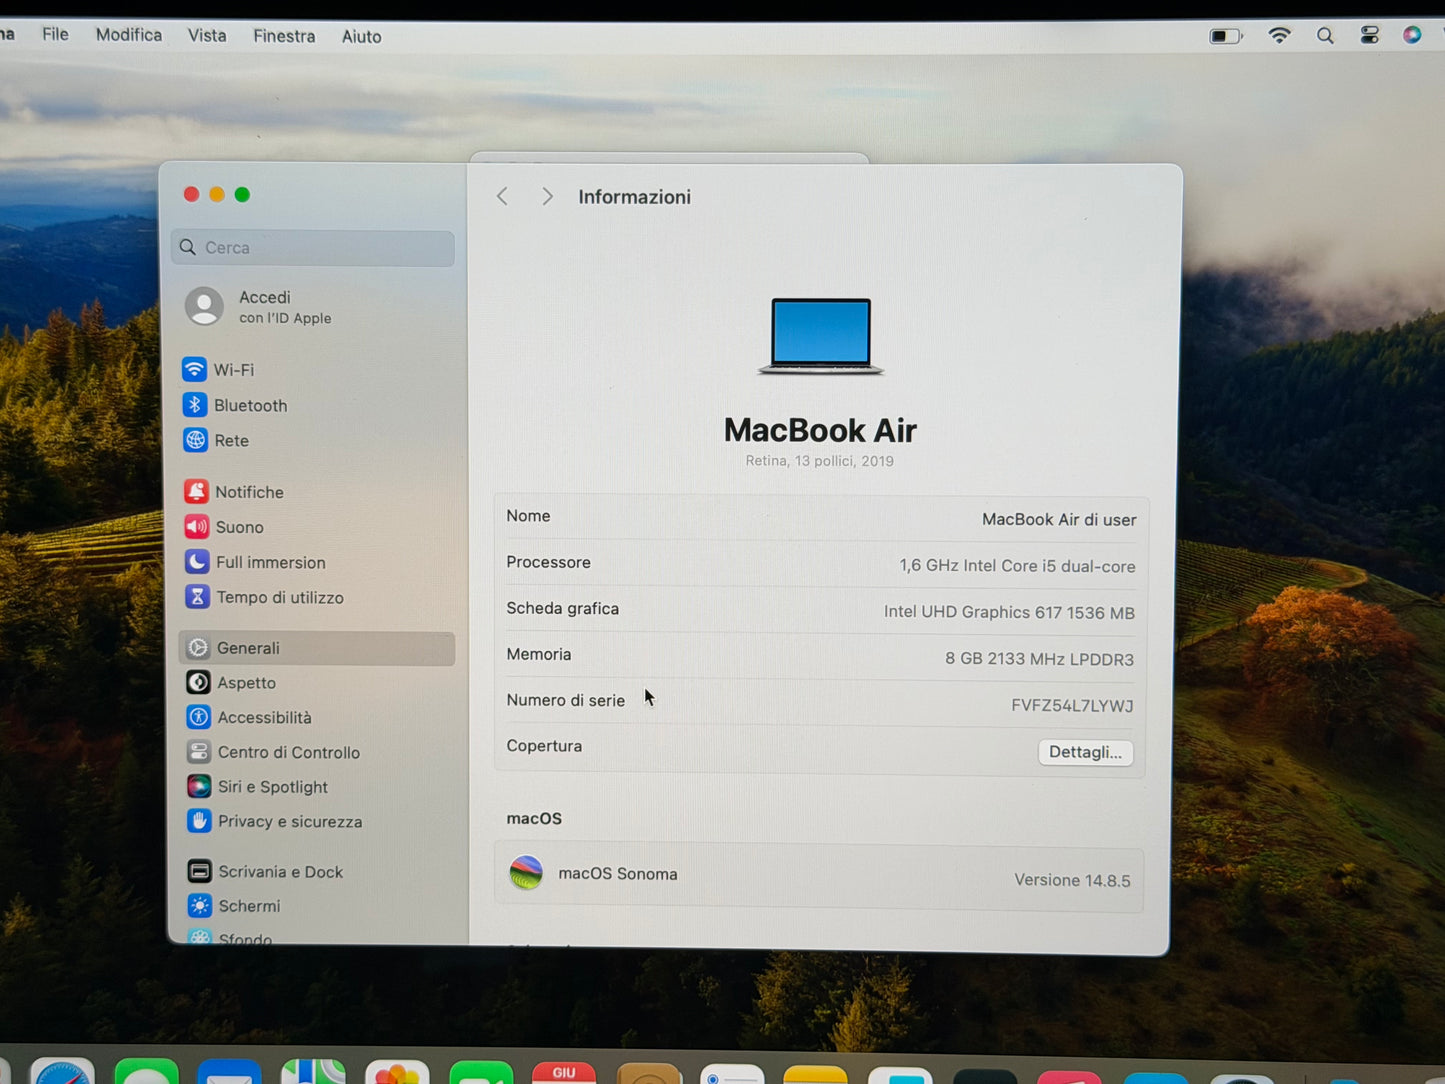
Task: Select Generali in sidebar
Action: 316,648
